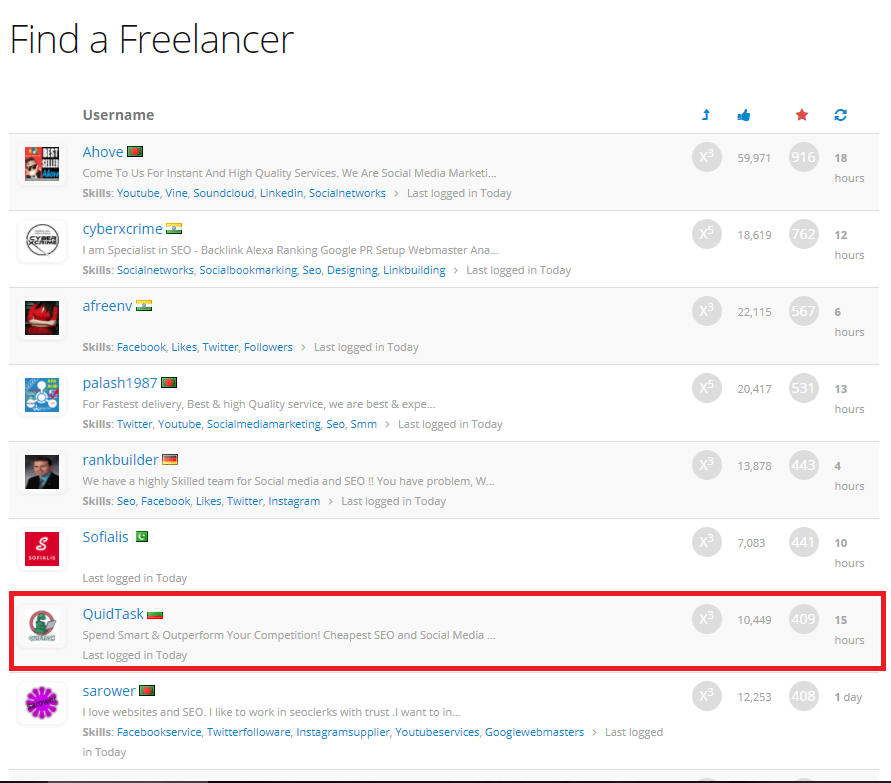This screenshot has width=891, height=783.
Task: Sort by thumbs-up recommendations icon
Action: point(744,115)
